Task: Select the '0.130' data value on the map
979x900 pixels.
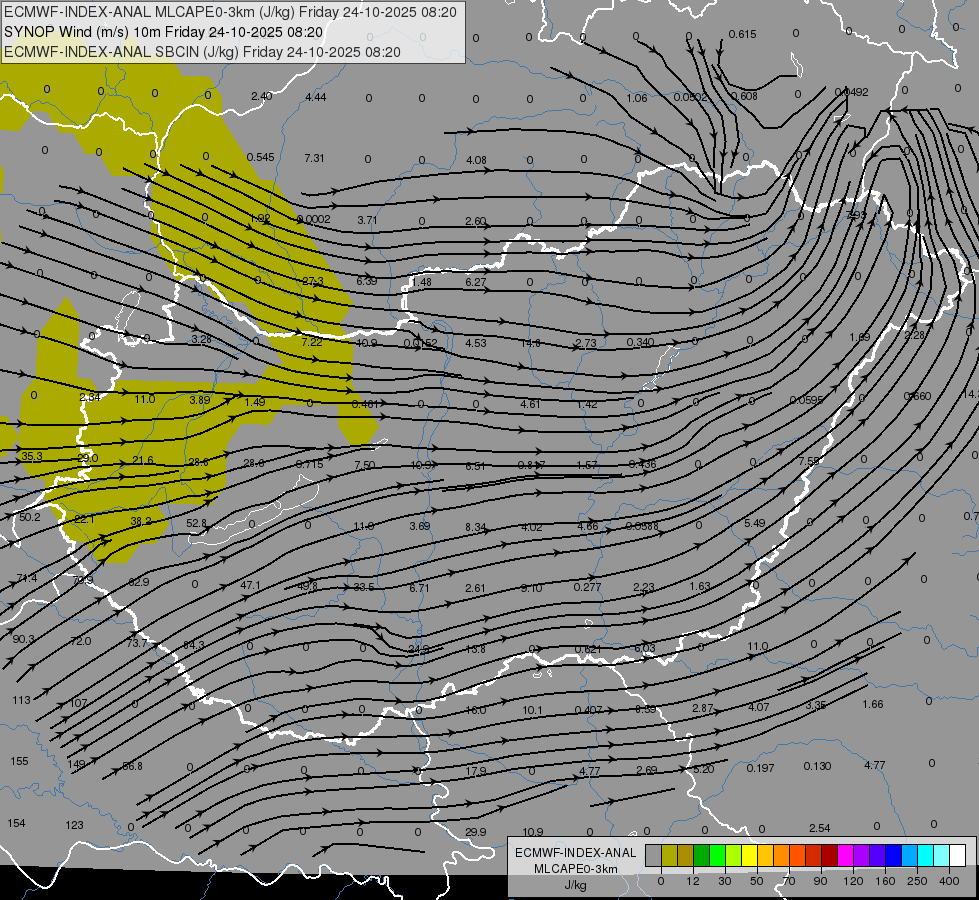Action: click(x=817, y=766)
